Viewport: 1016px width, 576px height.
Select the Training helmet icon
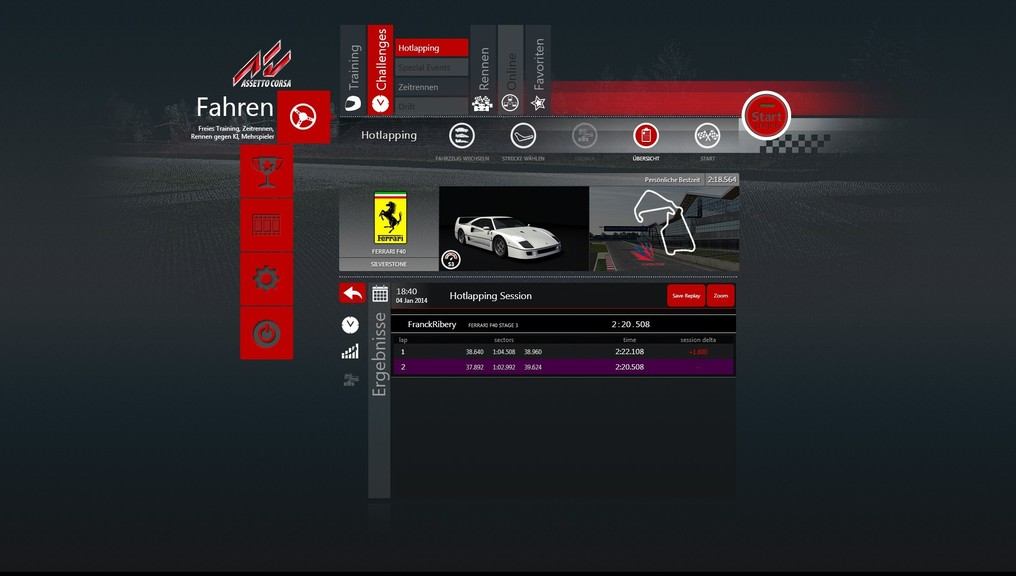(353, 102)
